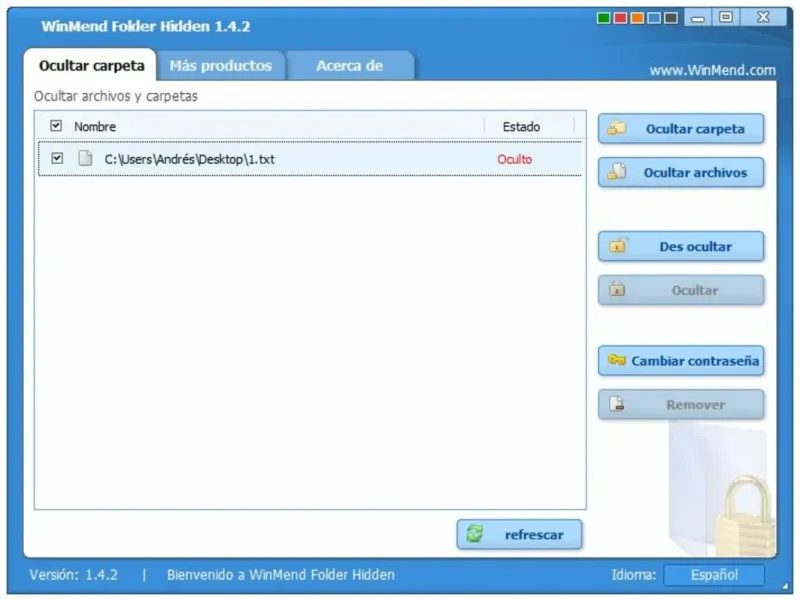Open the Español language dropdown
Image resolution: width=800 pixels, height=600 pixels.
[714, 575]
